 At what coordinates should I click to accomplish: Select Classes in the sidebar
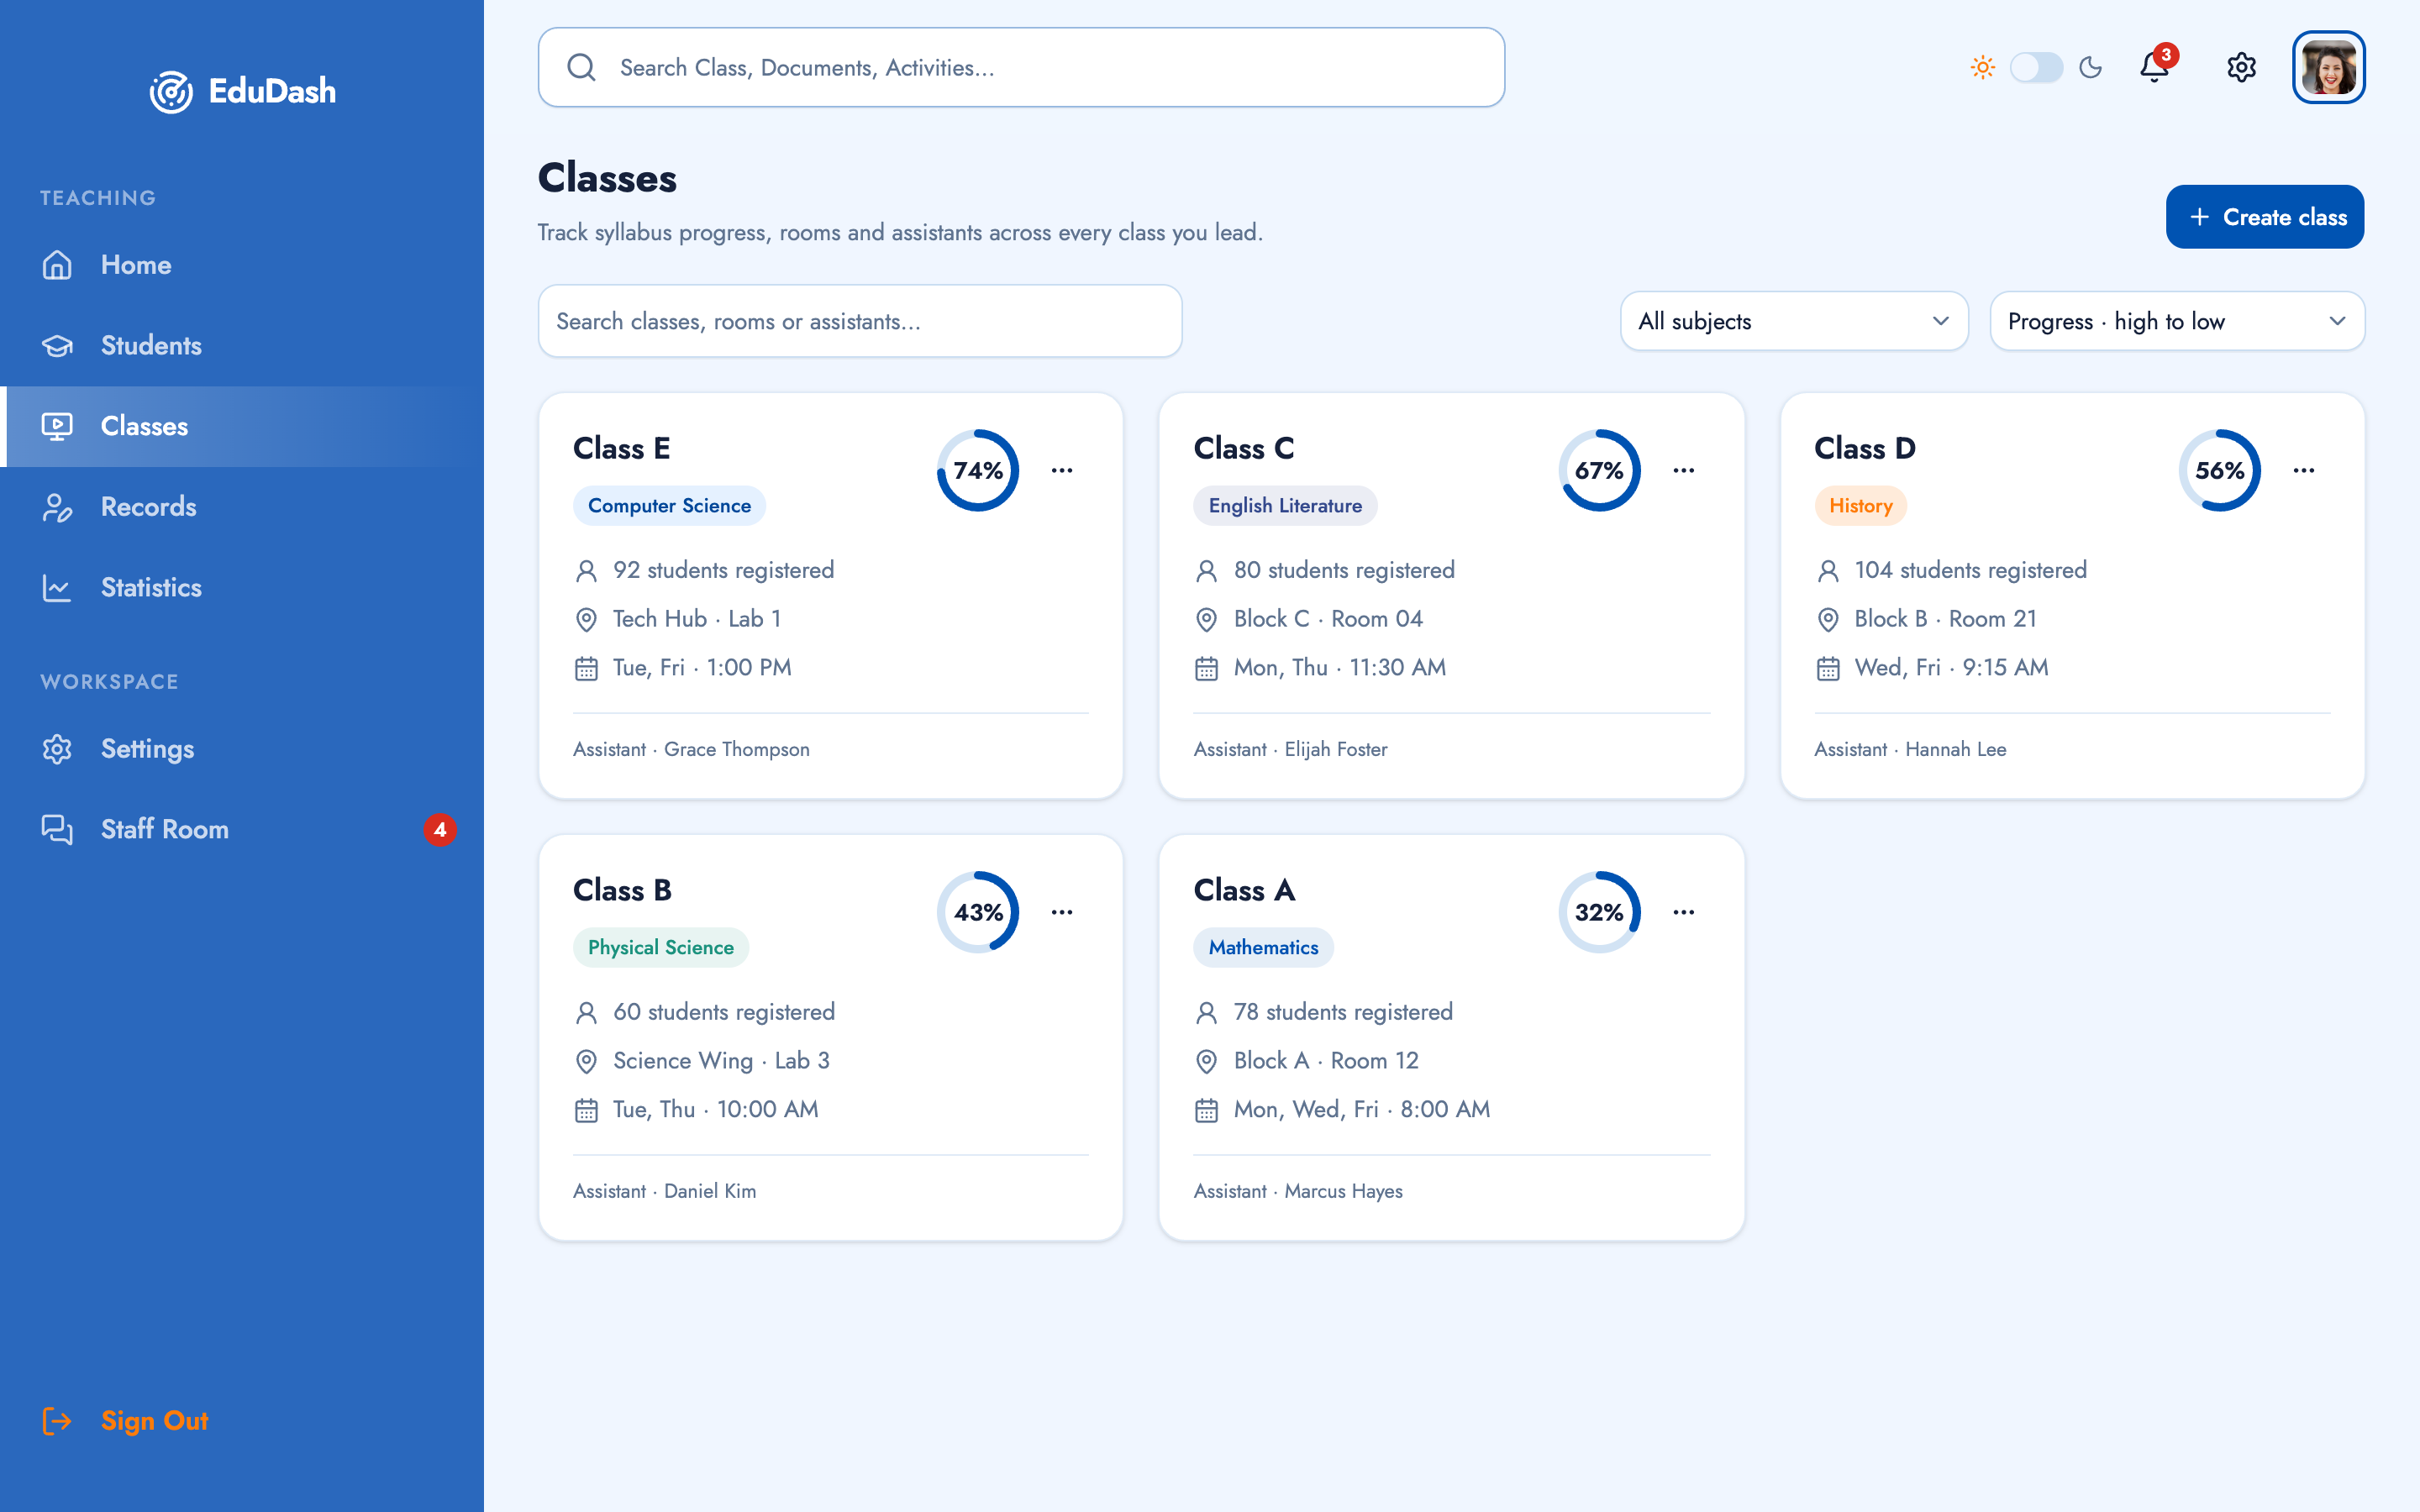[x=242, y=426]
